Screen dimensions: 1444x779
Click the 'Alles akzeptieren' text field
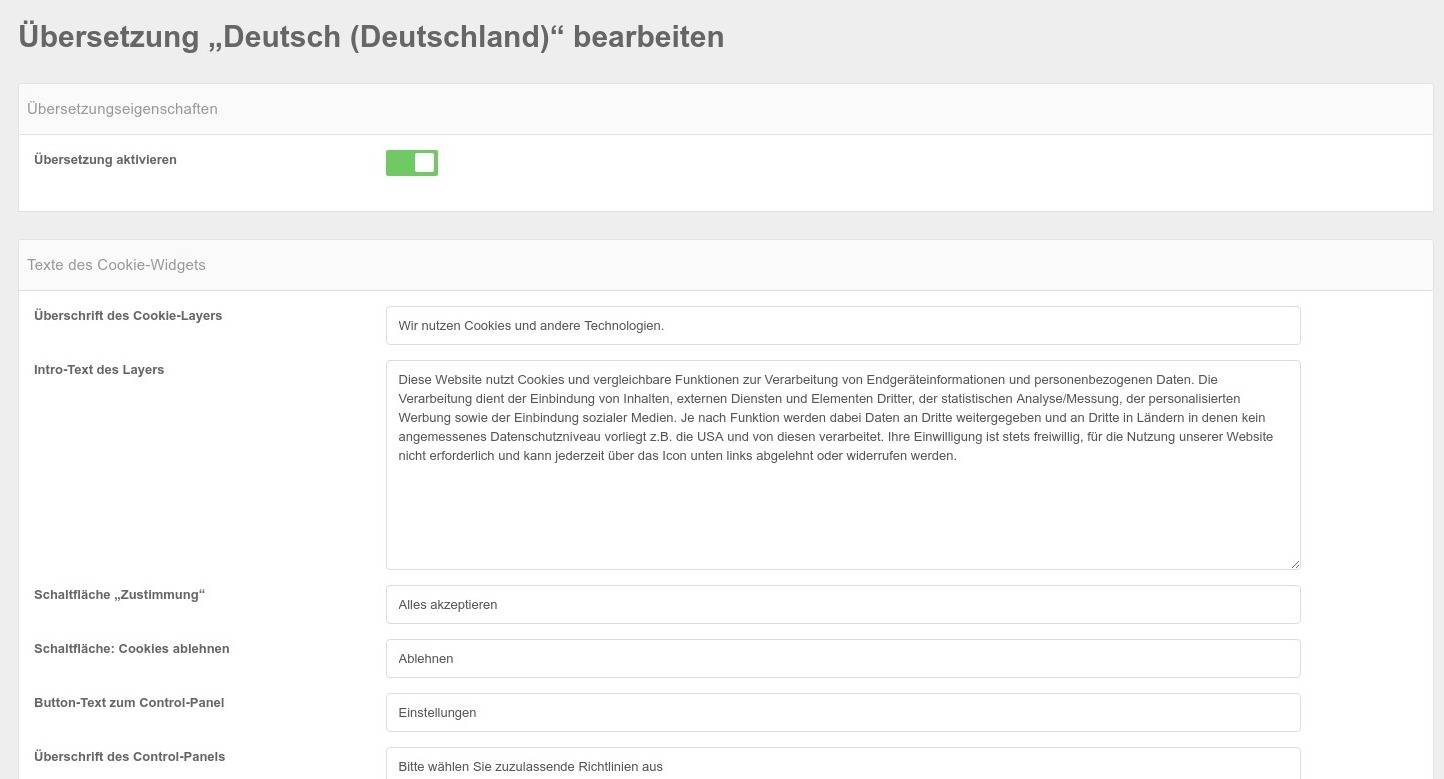[x=842, y=604]
